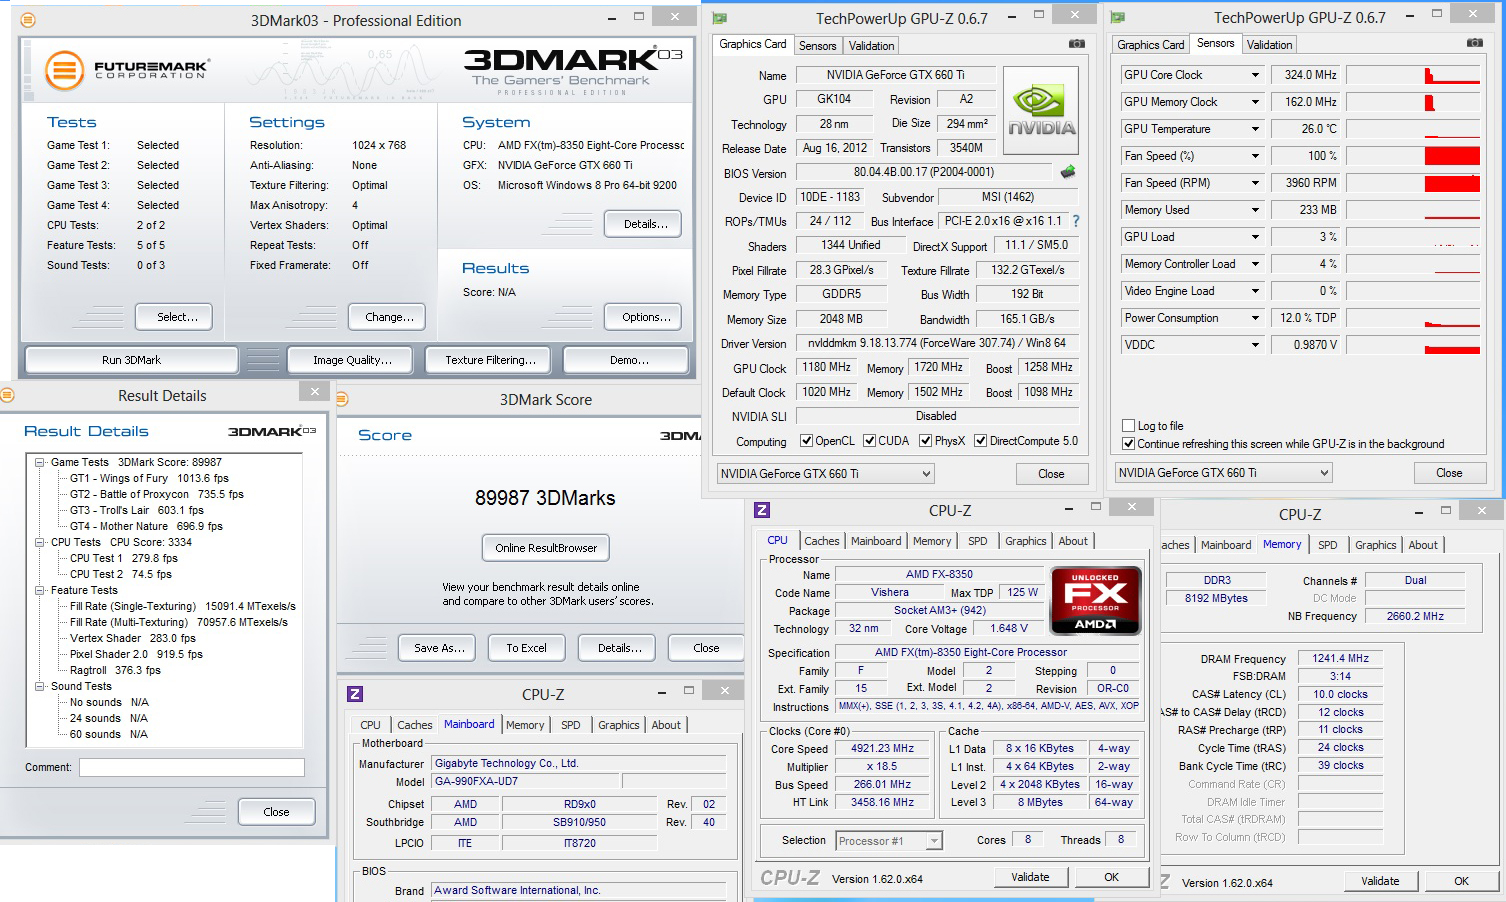Screen dimensions: 1506x902
Task: Click Save As in the 3DMark Score window
Action: click(x=439, y=648)
